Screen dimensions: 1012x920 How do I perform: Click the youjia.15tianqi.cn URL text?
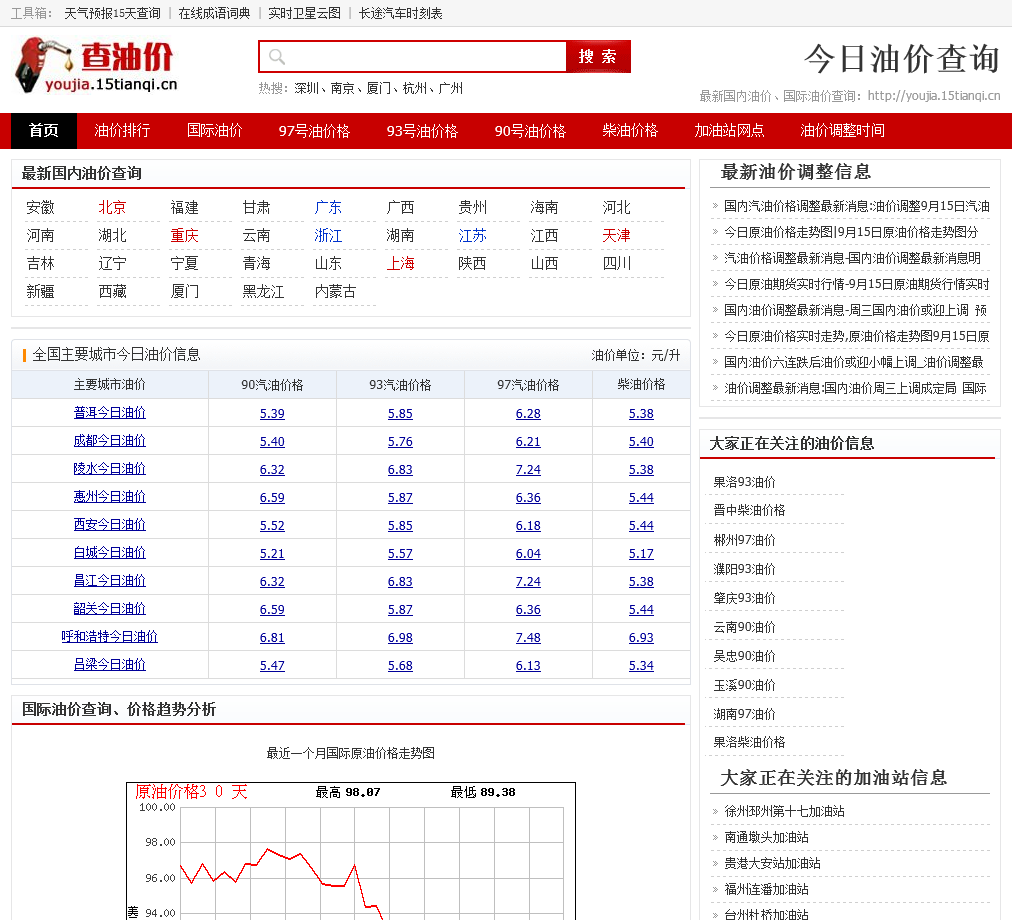pos(934,96)
